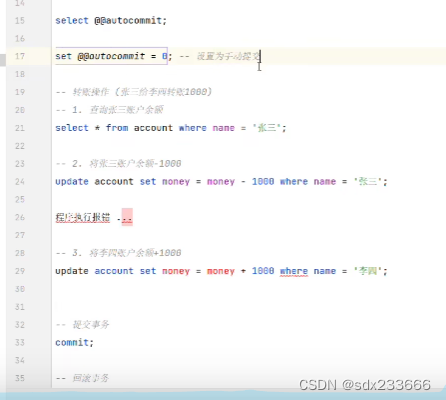Click the '张三' string on line 24
Viewport: 446px width, 400px height.
point(368,182)
